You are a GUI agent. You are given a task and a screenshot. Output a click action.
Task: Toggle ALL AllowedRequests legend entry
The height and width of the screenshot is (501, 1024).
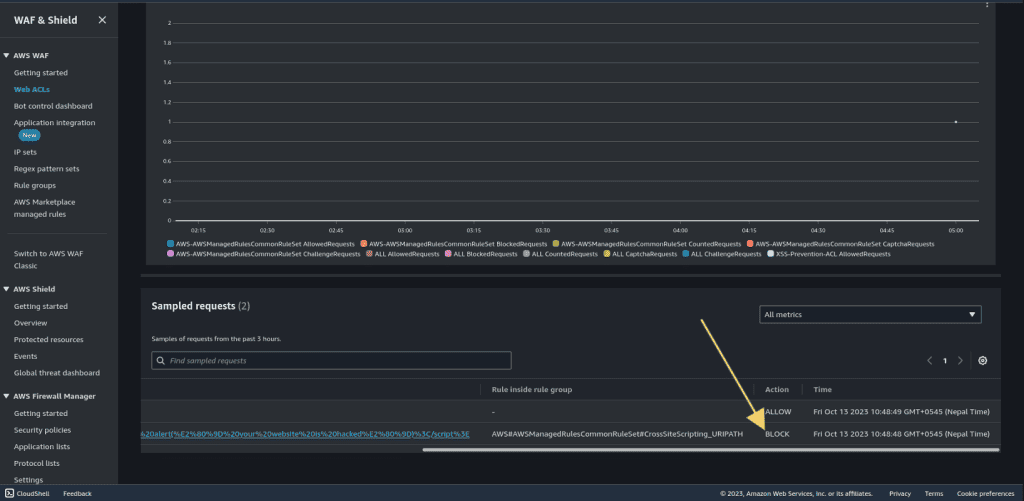[x=403, y=254]
